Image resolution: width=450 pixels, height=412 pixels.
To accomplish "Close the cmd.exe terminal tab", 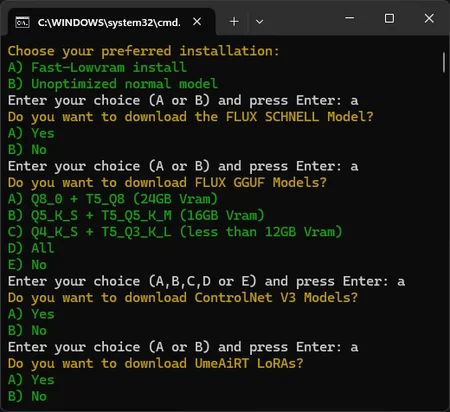I will point(197,22).
